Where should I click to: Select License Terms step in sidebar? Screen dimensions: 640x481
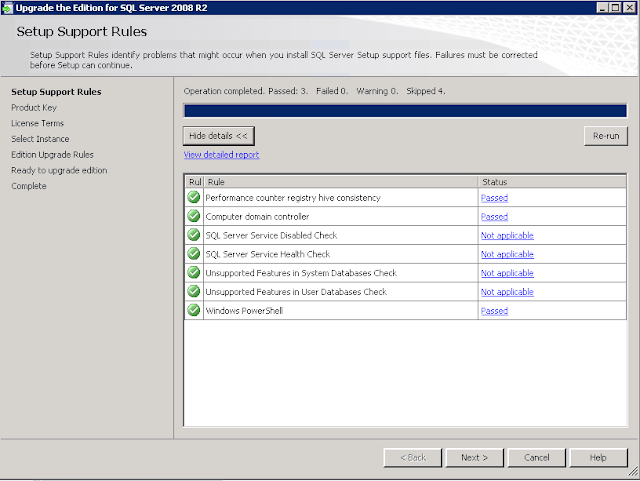[38, 123]
